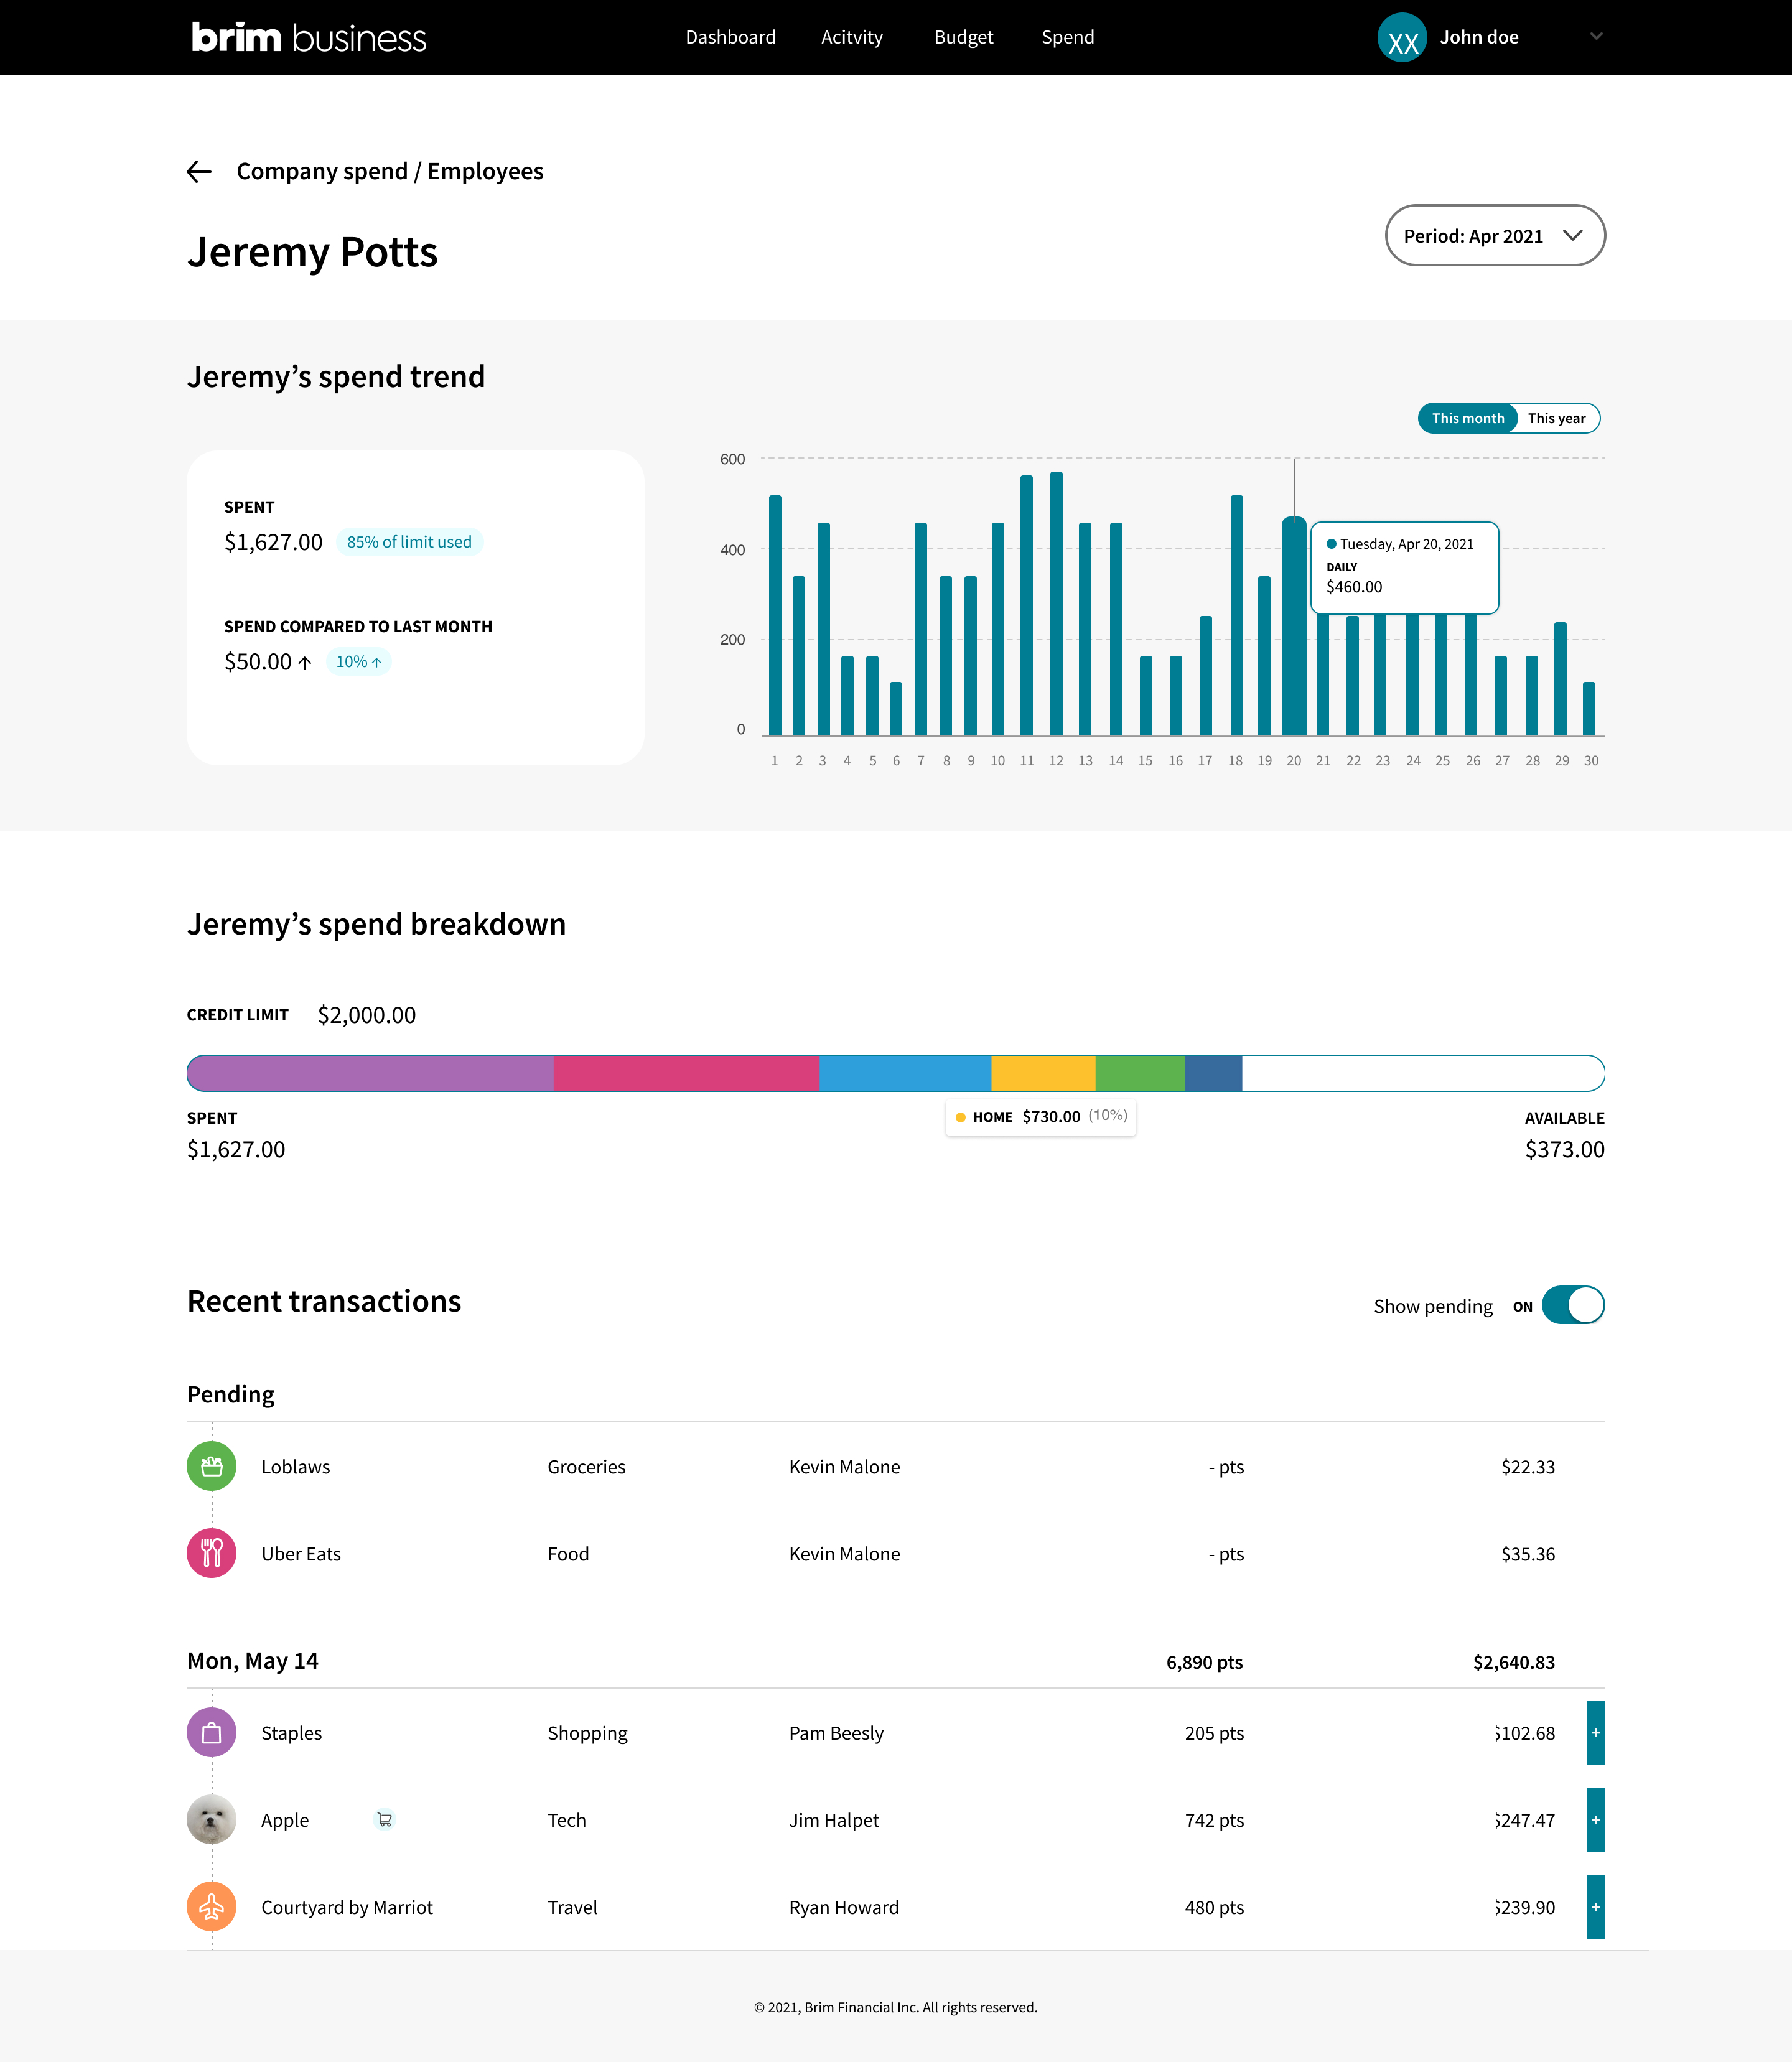Expand the John doe account chevron
This screenshot has width=1792, height=2062.
point(1596,37)
